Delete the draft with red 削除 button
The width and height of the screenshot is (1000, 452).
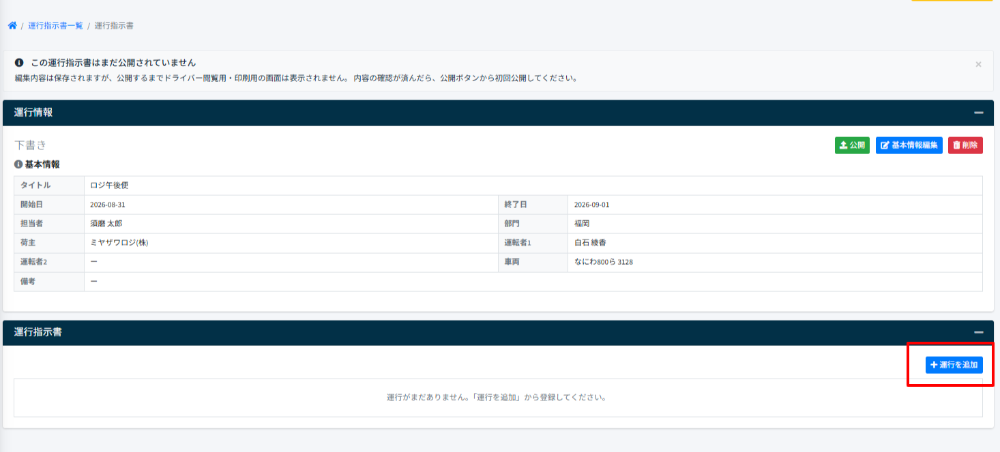[965, 145]
